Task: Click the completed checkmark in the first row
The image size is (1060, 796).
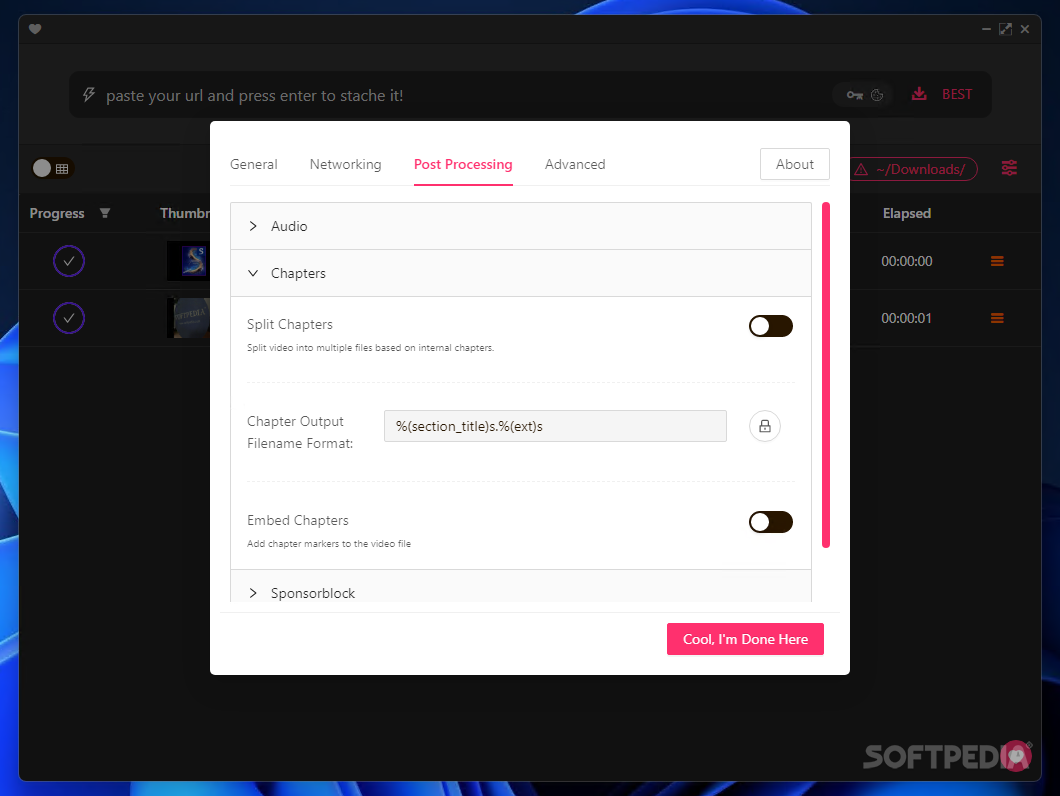Action: pyautogui.click(x=69, y=261)
